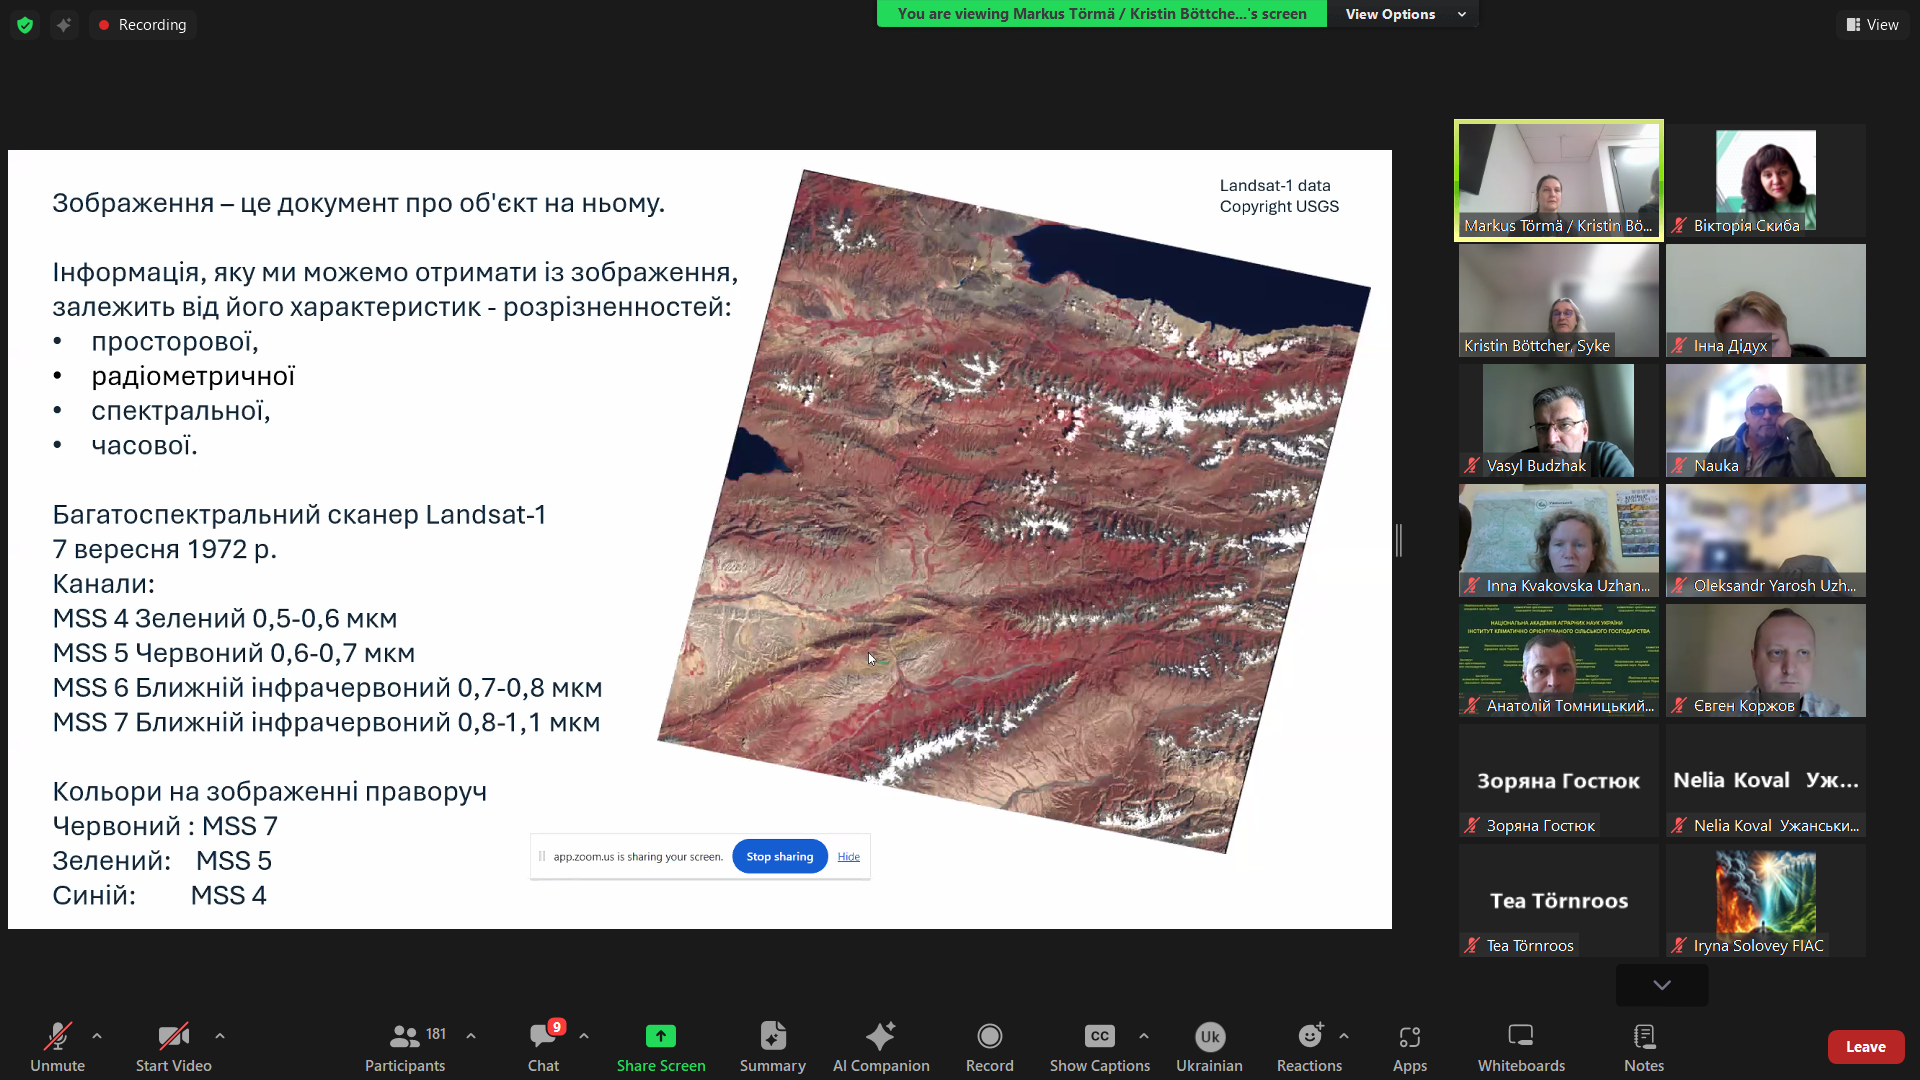1920x1080 pixels.
Task: Open meeting Notes
Action: pos(1643,1046)
